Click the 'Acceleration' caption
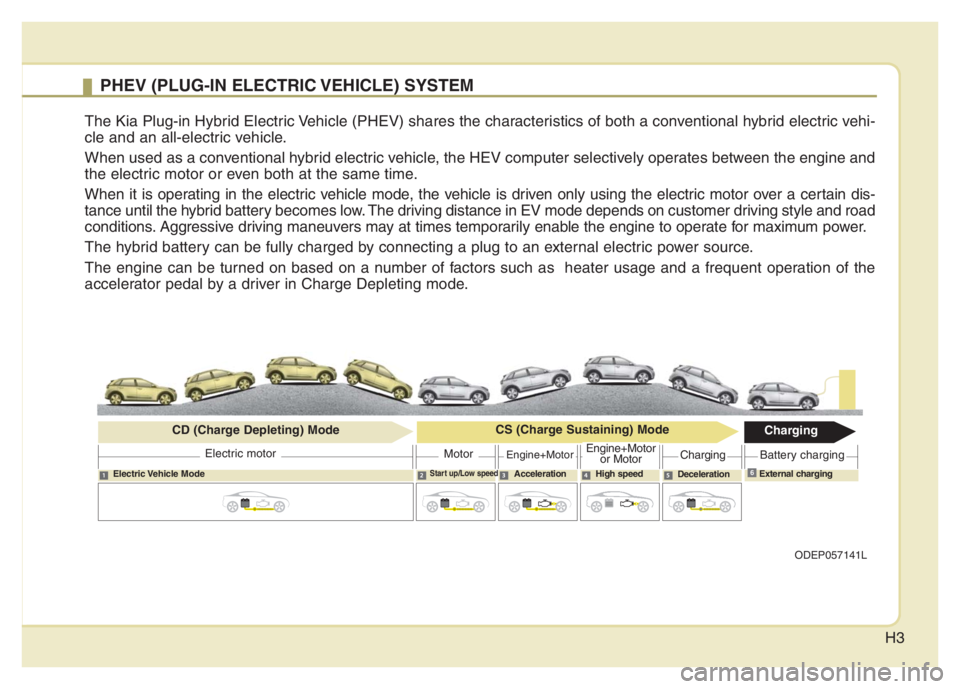This screenshot has width=960, height=689. [539, 474]
